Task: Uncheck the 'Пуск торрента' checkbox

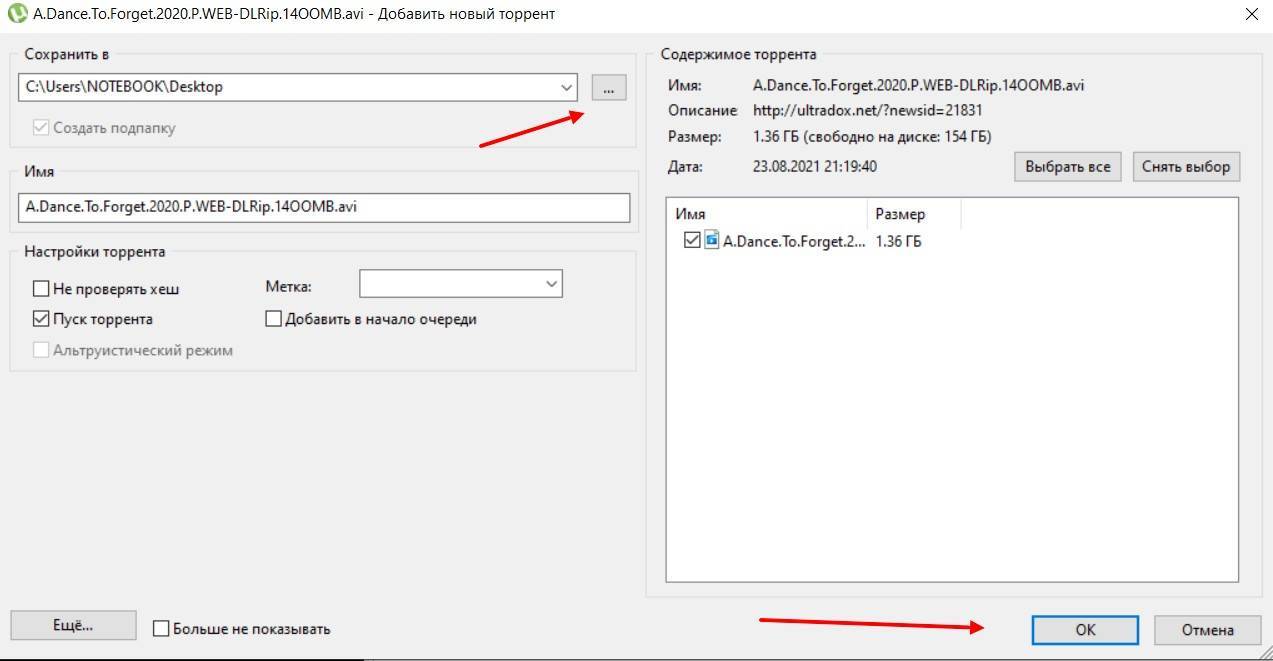Action: tap(41, 319)
